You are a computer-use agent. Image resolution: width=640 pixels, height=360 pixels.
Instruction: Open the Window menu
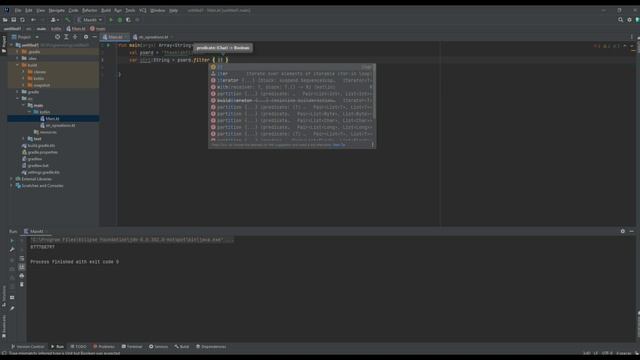pos(158,10)
